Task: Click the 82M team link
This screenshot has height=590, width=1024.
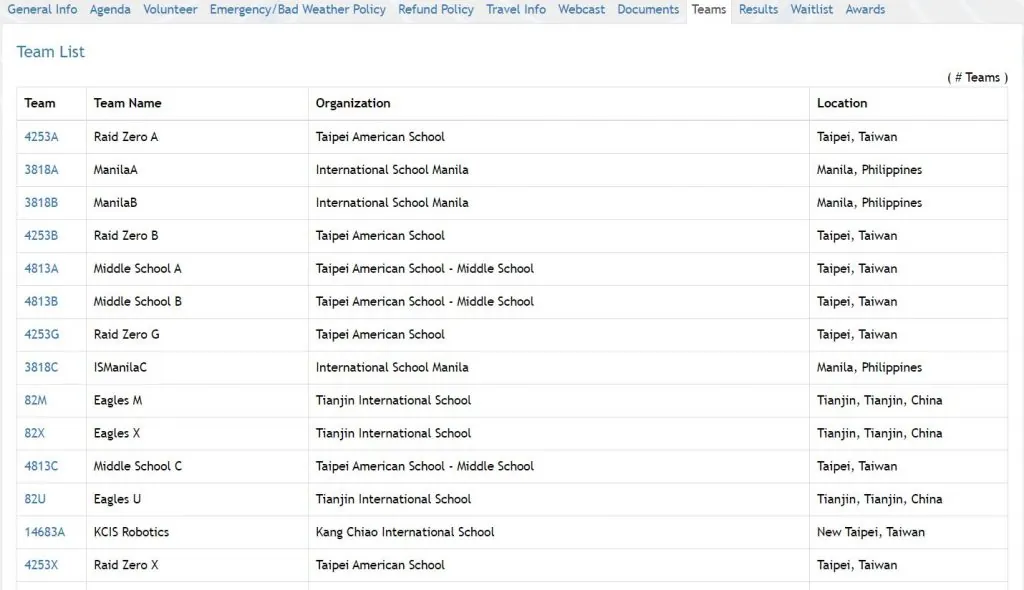Action: tap(35, 400)
